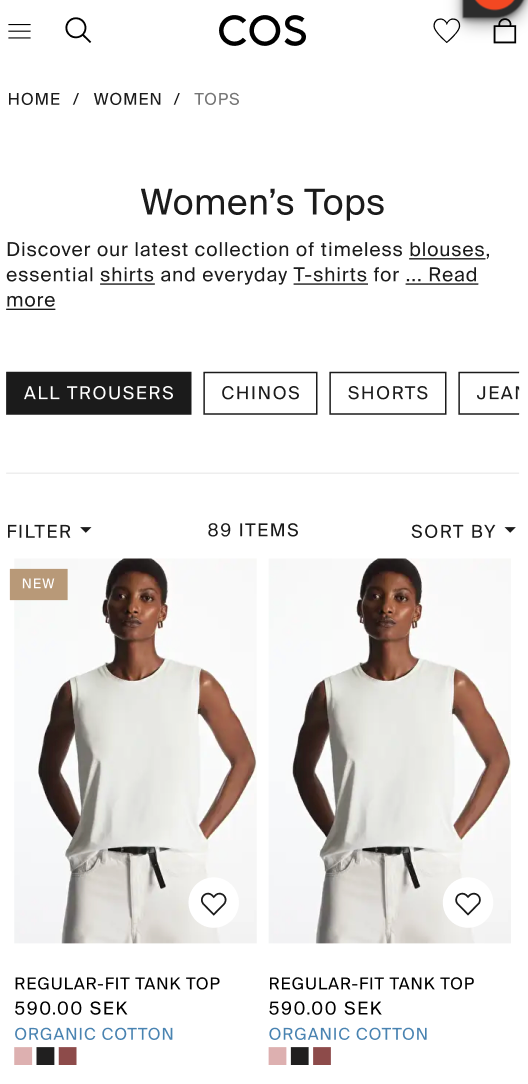Expand the FILTER dropdown
This screenshot has width=528, height=1084.
(x=48, y=531)
